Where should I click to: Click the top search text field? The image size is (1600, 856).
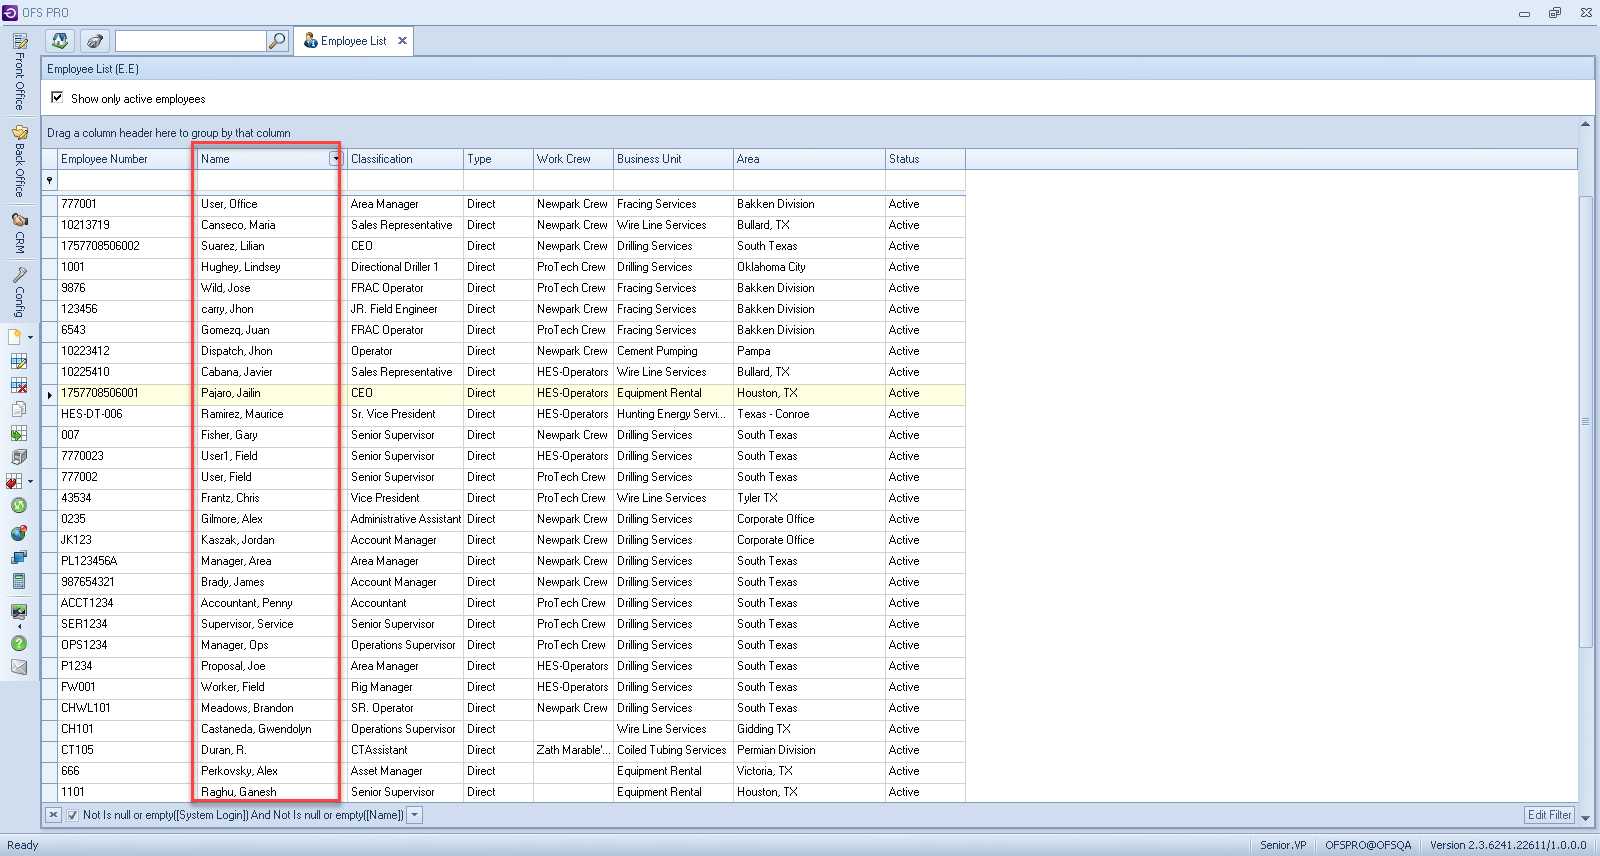190,41
